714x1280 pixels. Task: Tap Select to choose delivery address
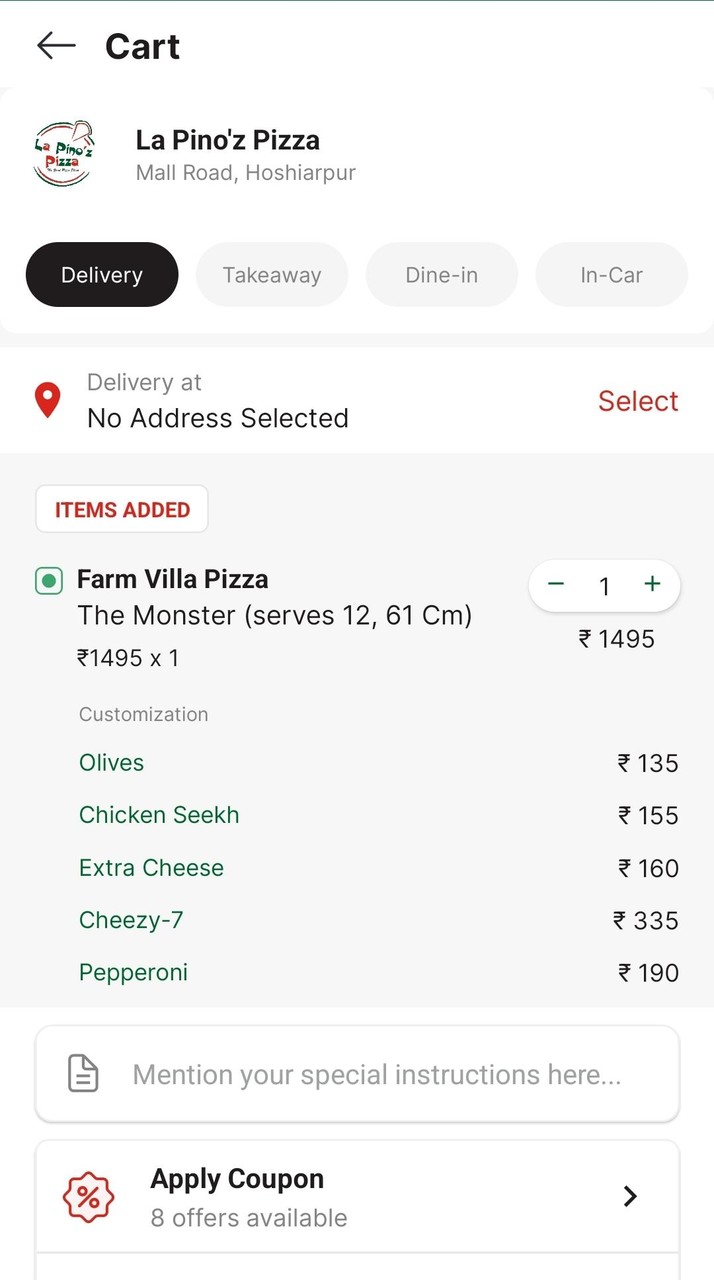[x=638, y=401]
